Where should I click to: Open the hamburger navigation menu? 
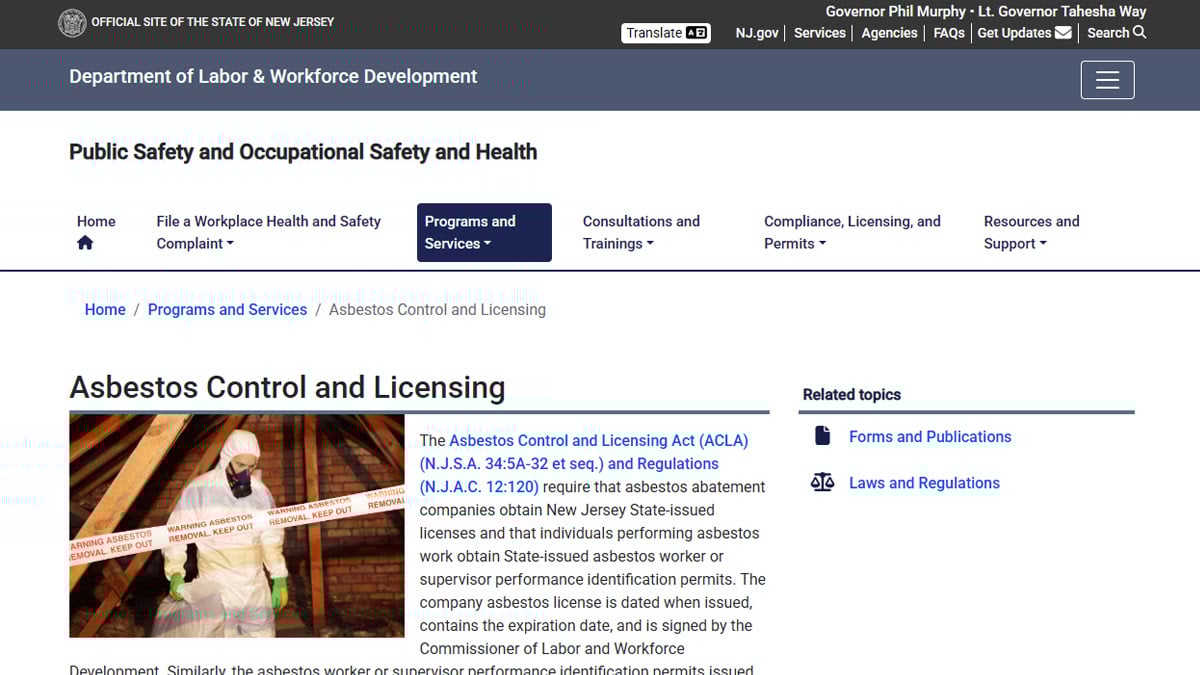pyautogui.click(x=1107, y=80)
